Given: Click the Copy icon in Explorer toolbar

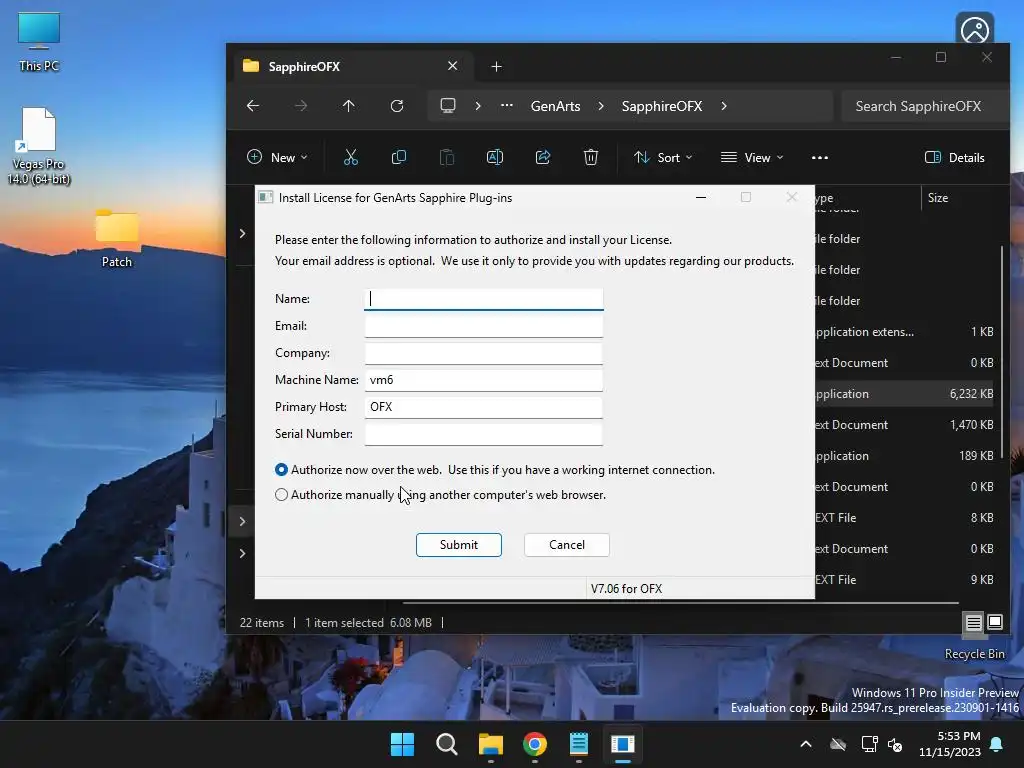Looking at the screenshot, I should (x=398, y=157).
